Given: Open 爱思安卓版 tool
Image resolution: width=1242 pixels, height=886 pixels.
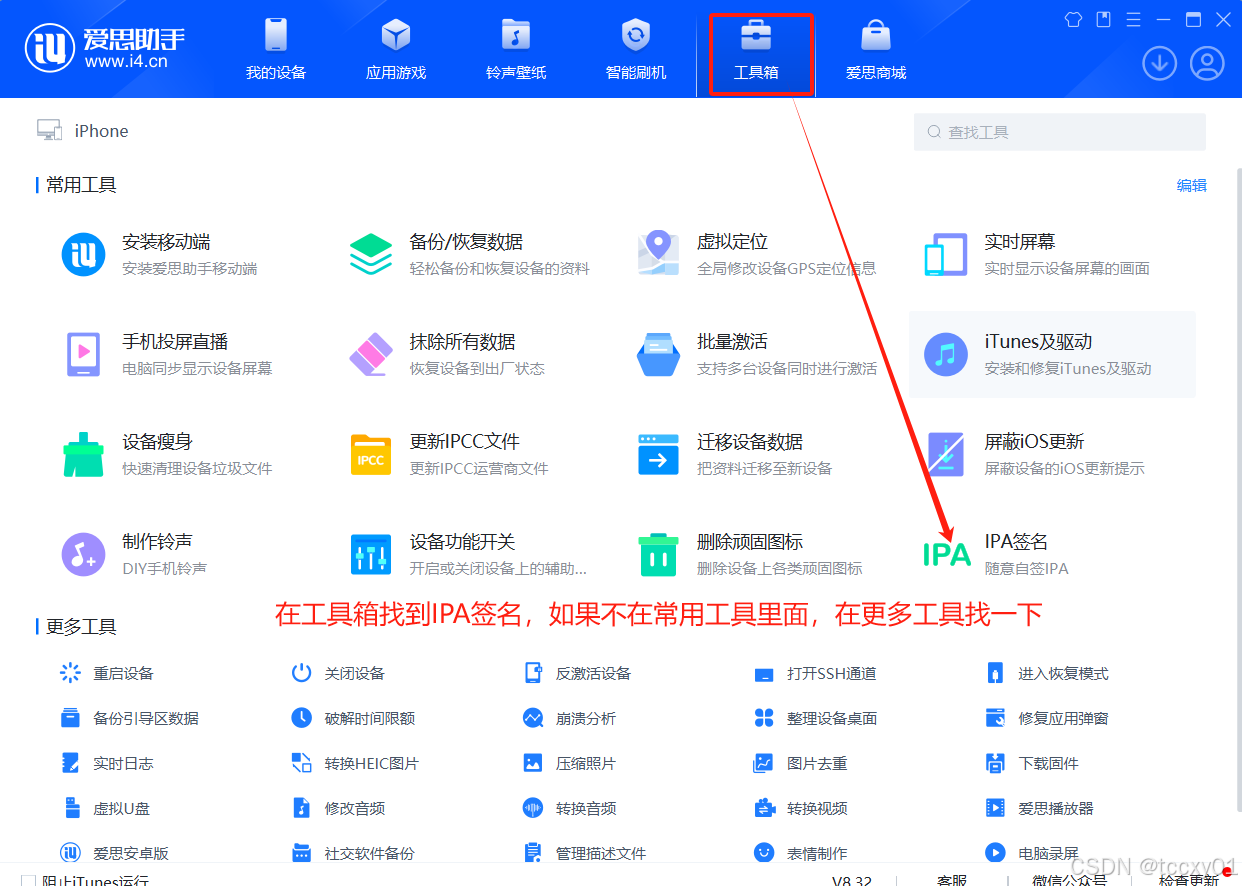Looking at the screenshot, I should click(x=115, y=853).
